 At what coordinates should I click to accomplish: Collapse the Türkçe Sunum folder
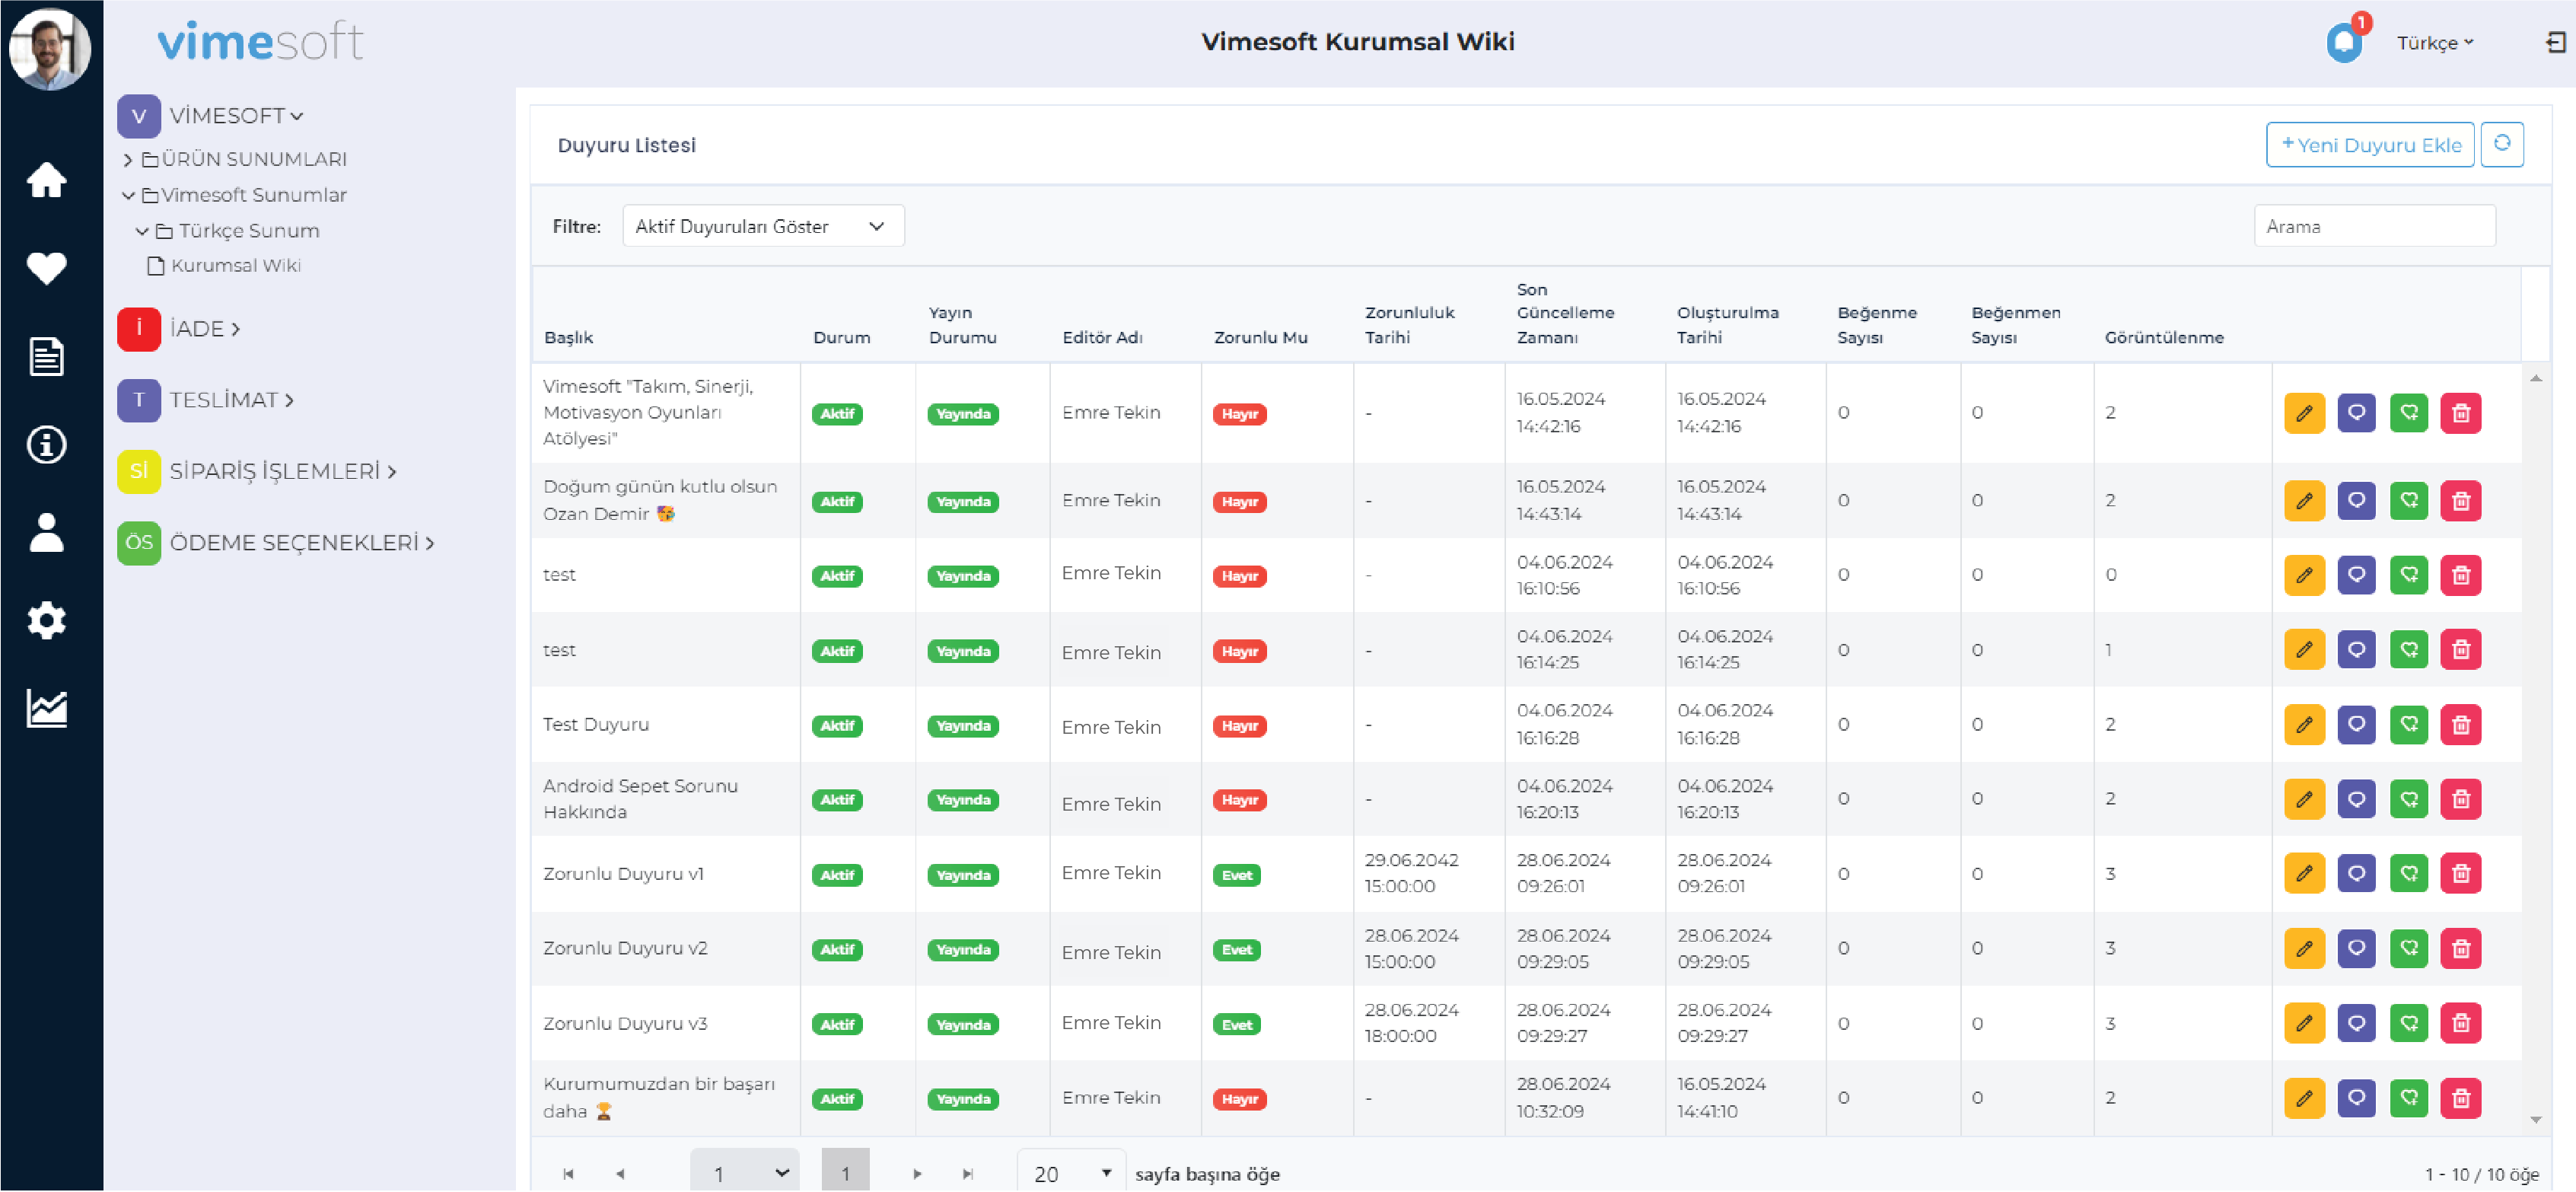pos(142,231)
